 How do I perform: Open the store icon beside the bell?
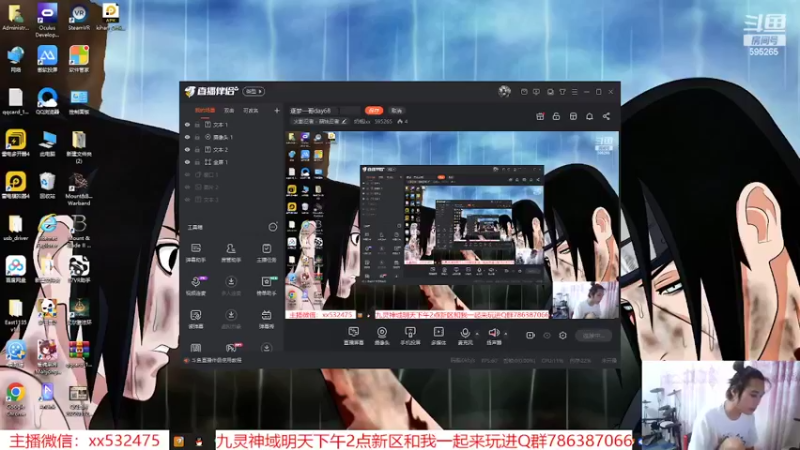click(x=573, y=116)
